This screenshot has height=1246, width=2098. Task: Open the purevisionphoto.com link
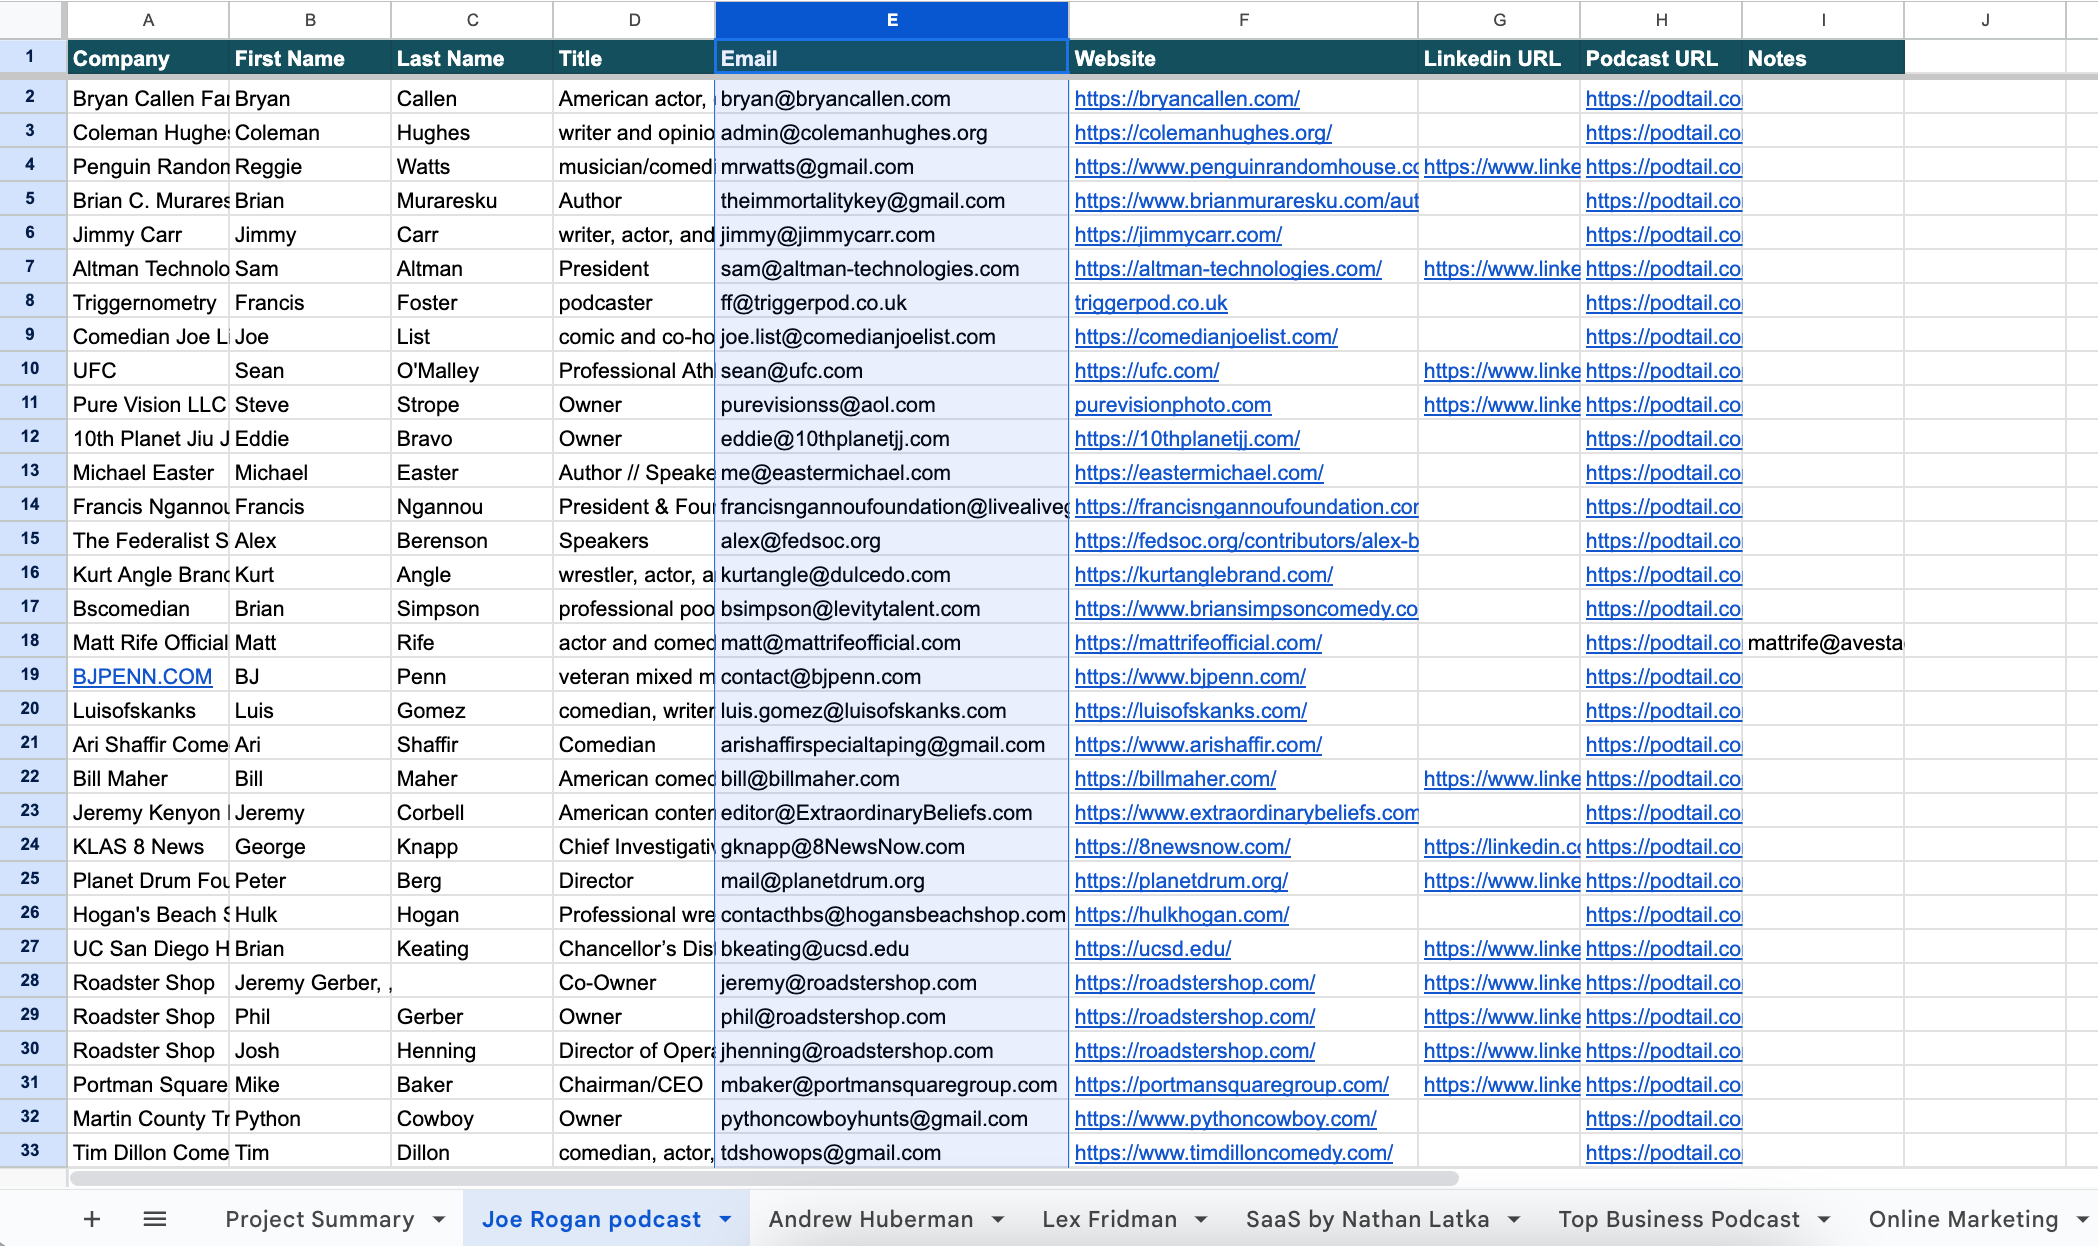click(x=1173, y=405)
